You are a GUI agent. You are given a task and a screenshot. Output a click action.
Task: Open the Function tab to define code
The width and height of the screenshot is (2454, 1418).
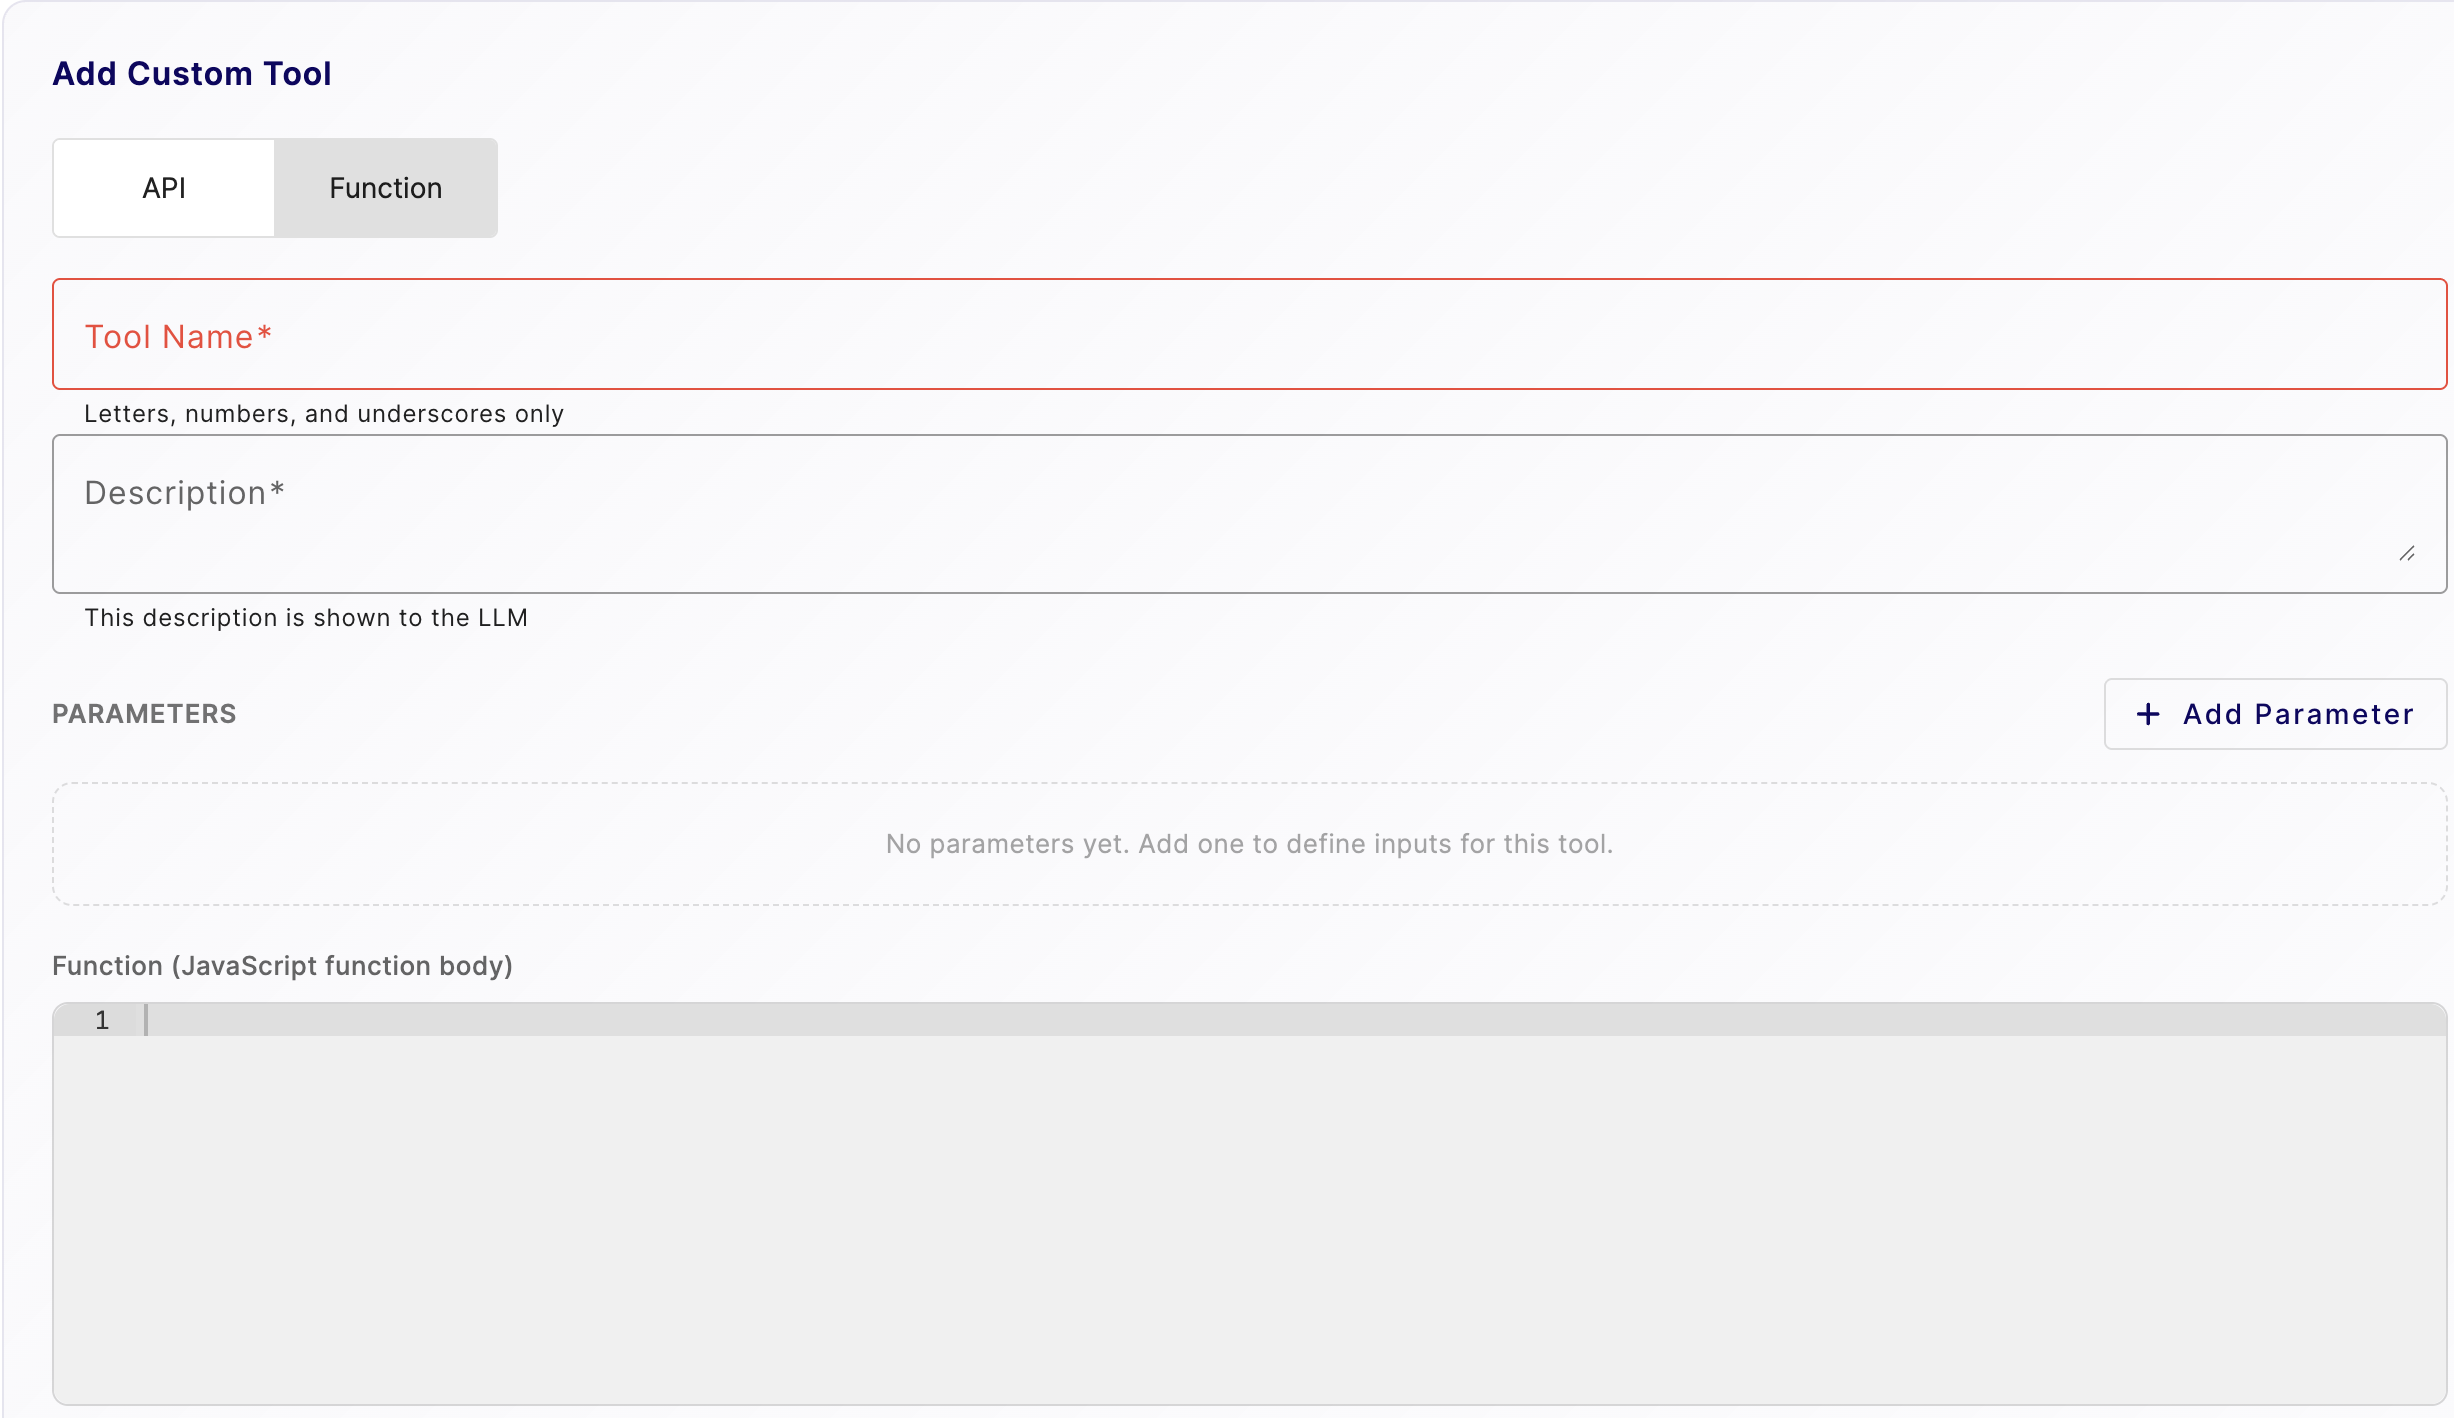click(385, 187)
